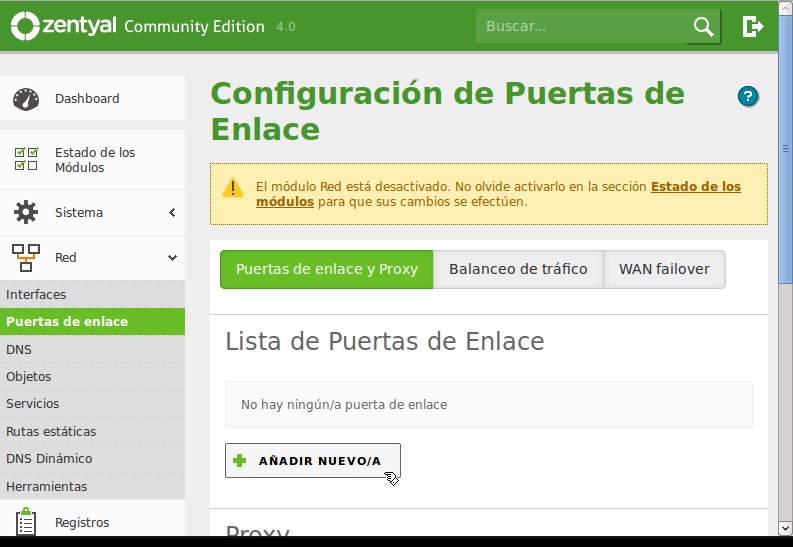793x547 pixels.
Task: Select Puertas de enlace submenu item
Action: (93, 322)
